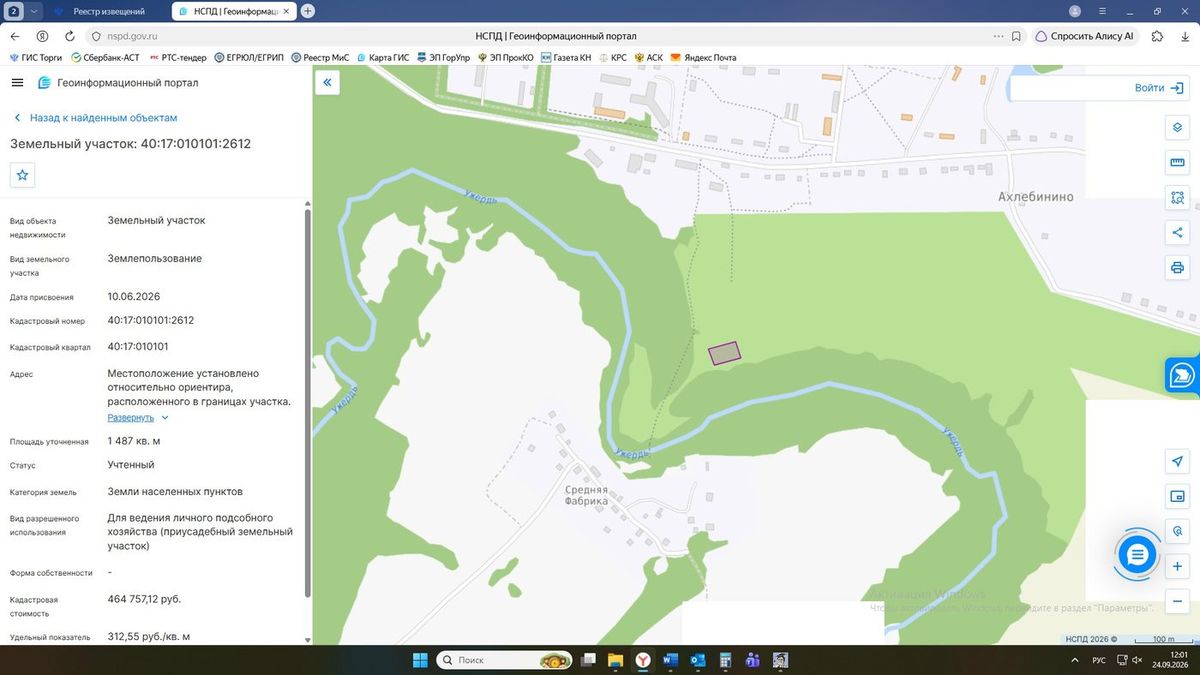Open the blue side widget tab

(x=1182, y=375)
